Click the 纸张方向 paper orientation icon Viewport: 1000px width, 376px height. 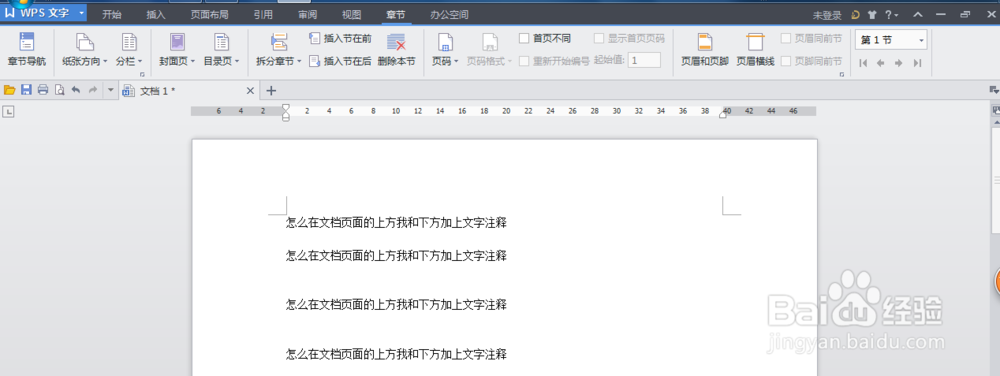click(85, 43)
